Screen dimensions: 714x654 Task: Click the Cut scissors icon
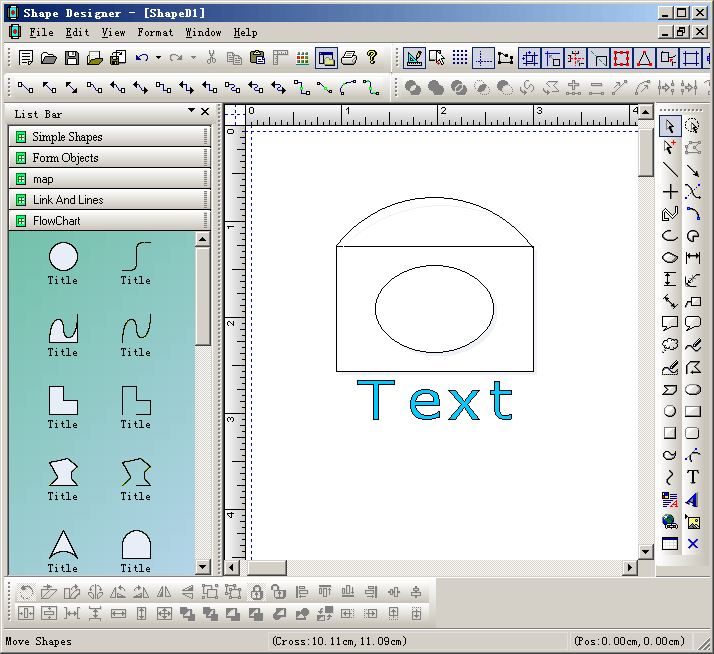[211, 58]
